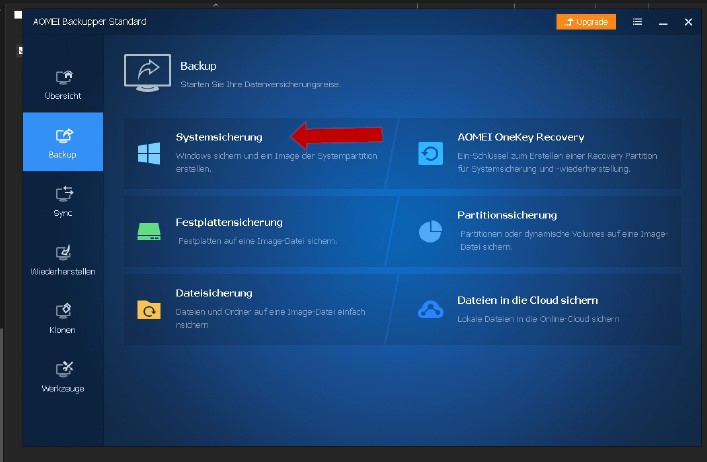Click the orange Upgrade button
Screen dimensions: 707x462
click(x=586, y=22)
